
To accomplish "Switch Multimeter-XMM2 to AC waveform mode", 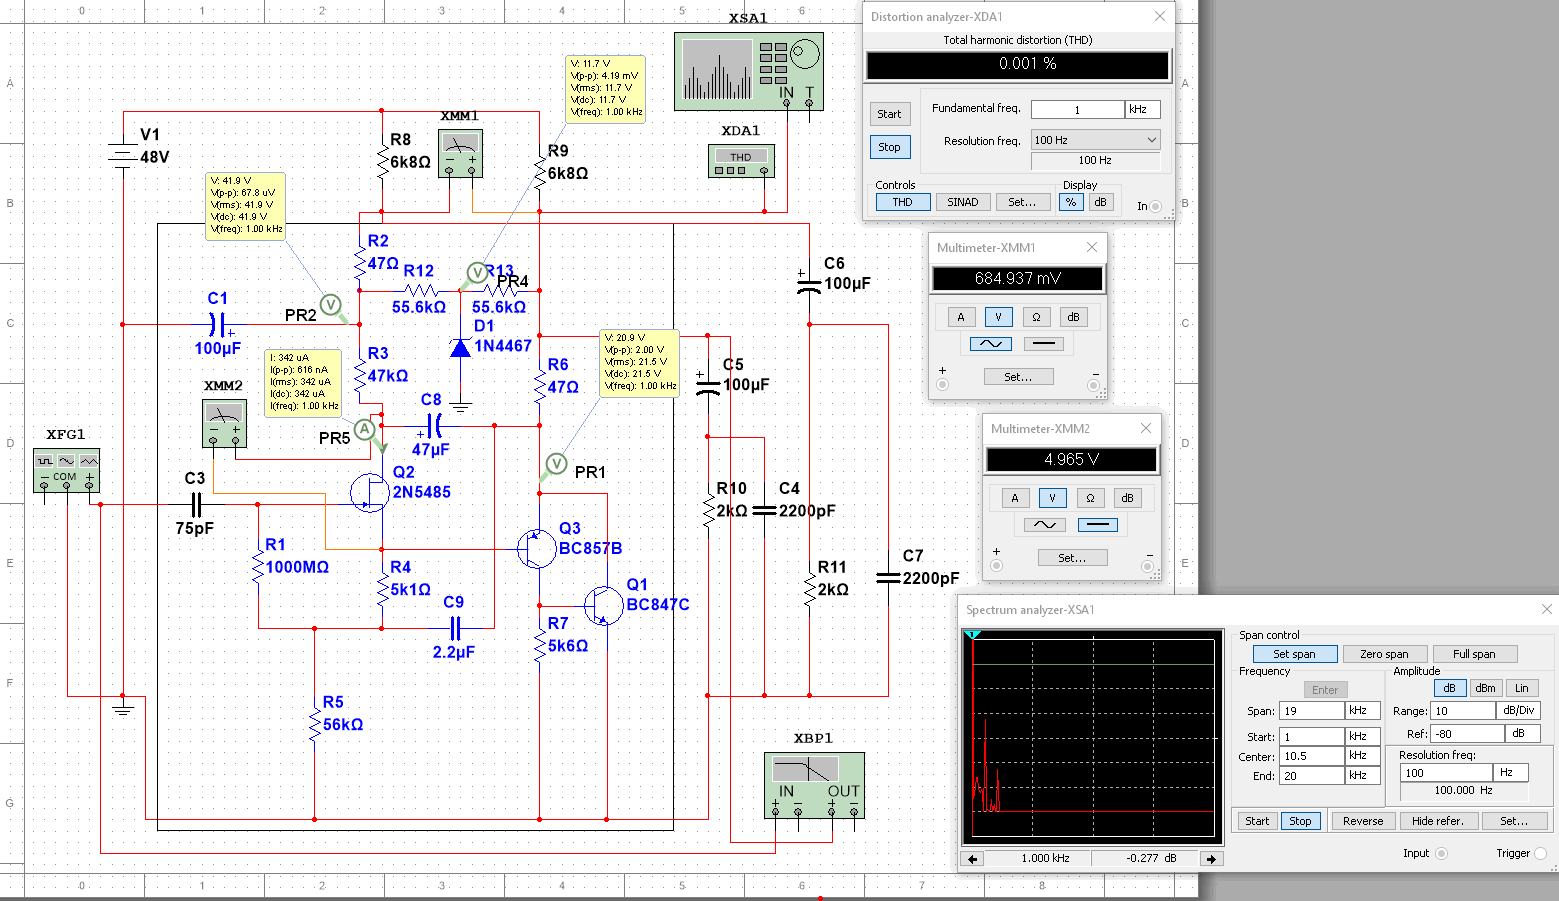I will (x=1044, y=525).
